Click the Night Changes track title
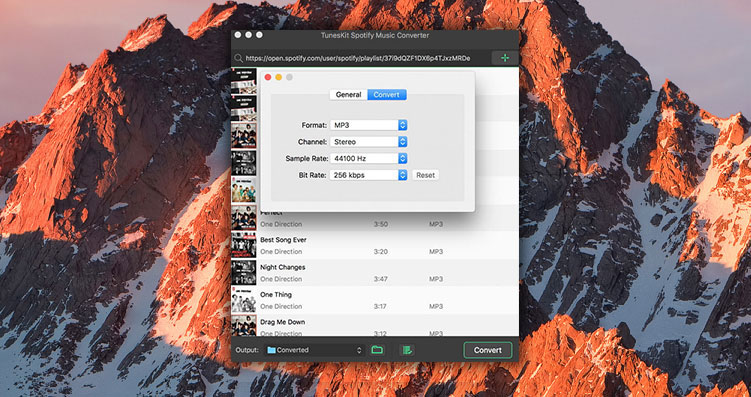751x397 pixels. [x=283, y=267]
